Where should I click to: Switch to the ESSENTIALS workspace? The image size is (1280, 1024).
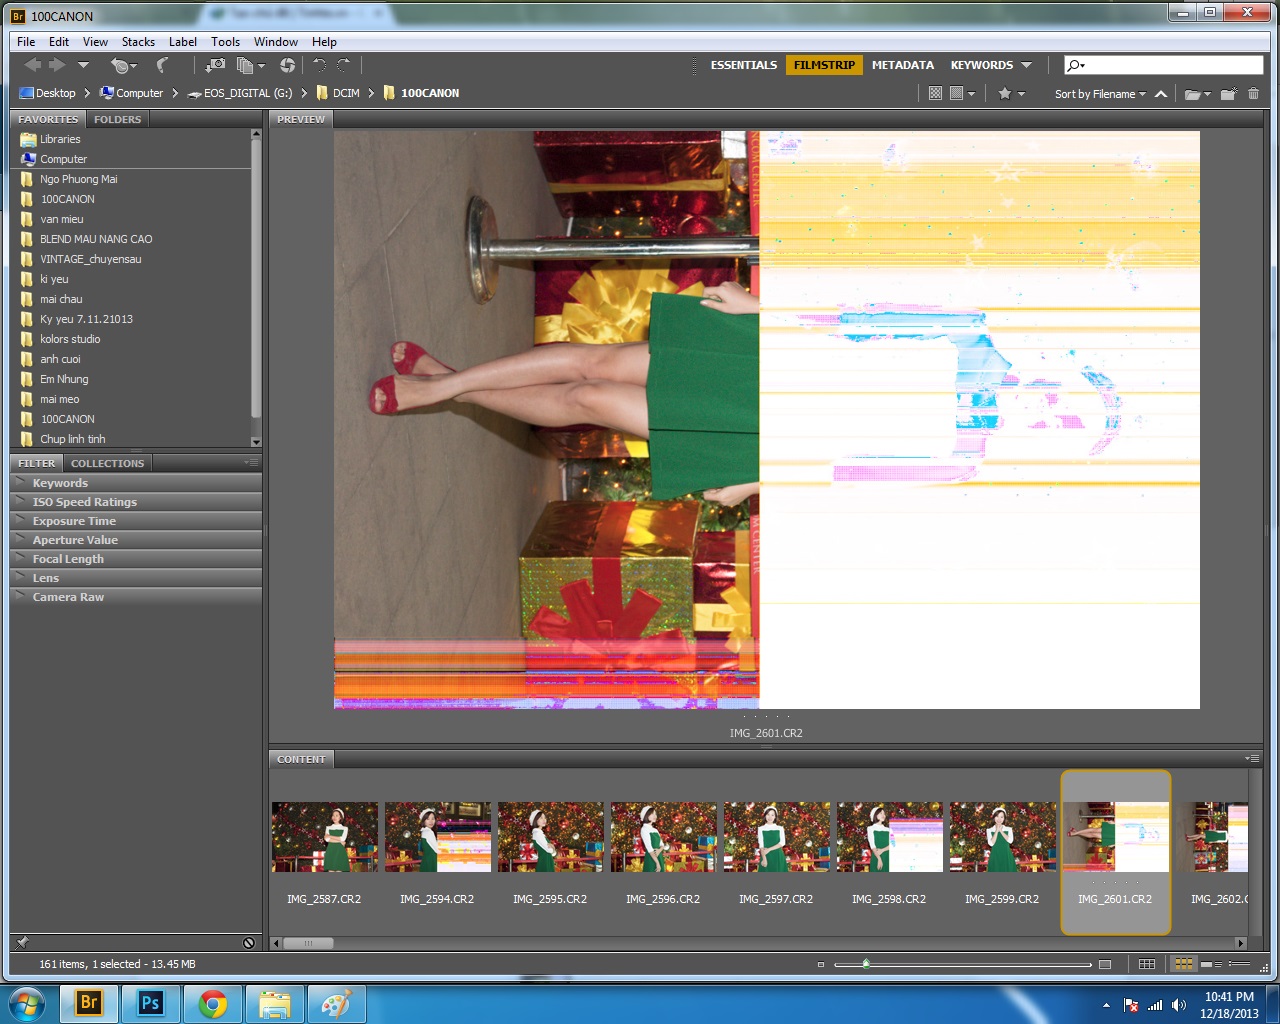744,65
